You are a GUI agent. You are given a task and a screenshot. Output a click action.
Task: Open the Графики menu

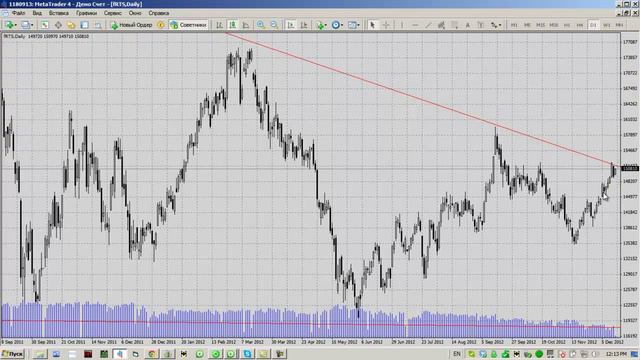87,13
